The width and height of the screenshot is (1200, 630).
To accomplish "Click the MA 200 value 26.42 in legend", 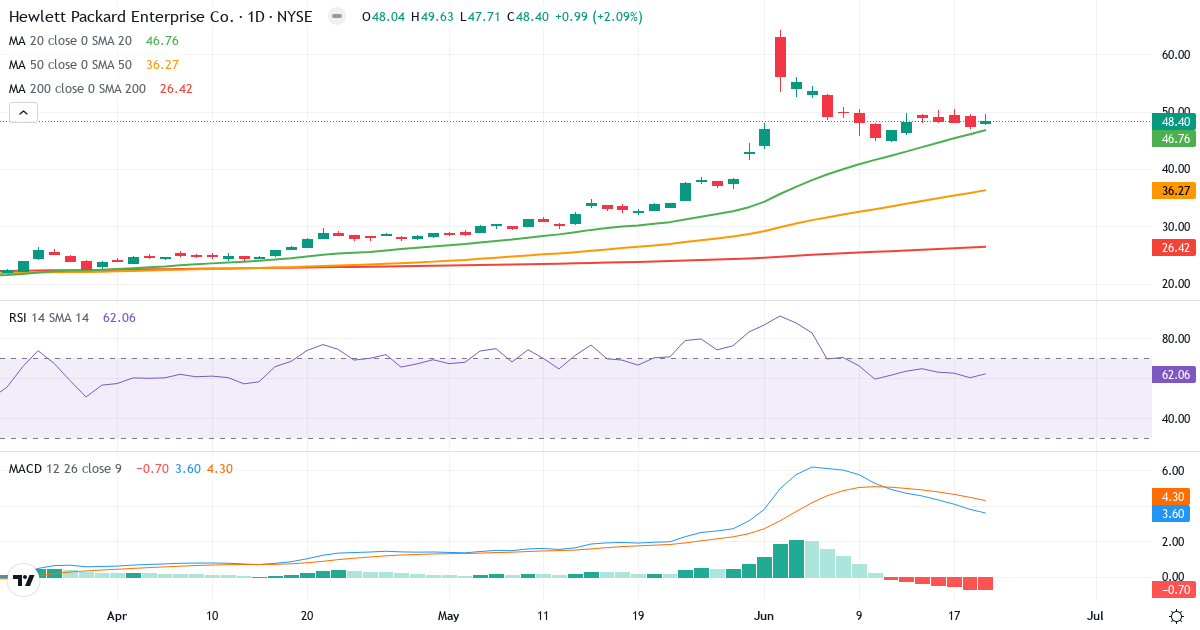I will (x=176, y=89).
